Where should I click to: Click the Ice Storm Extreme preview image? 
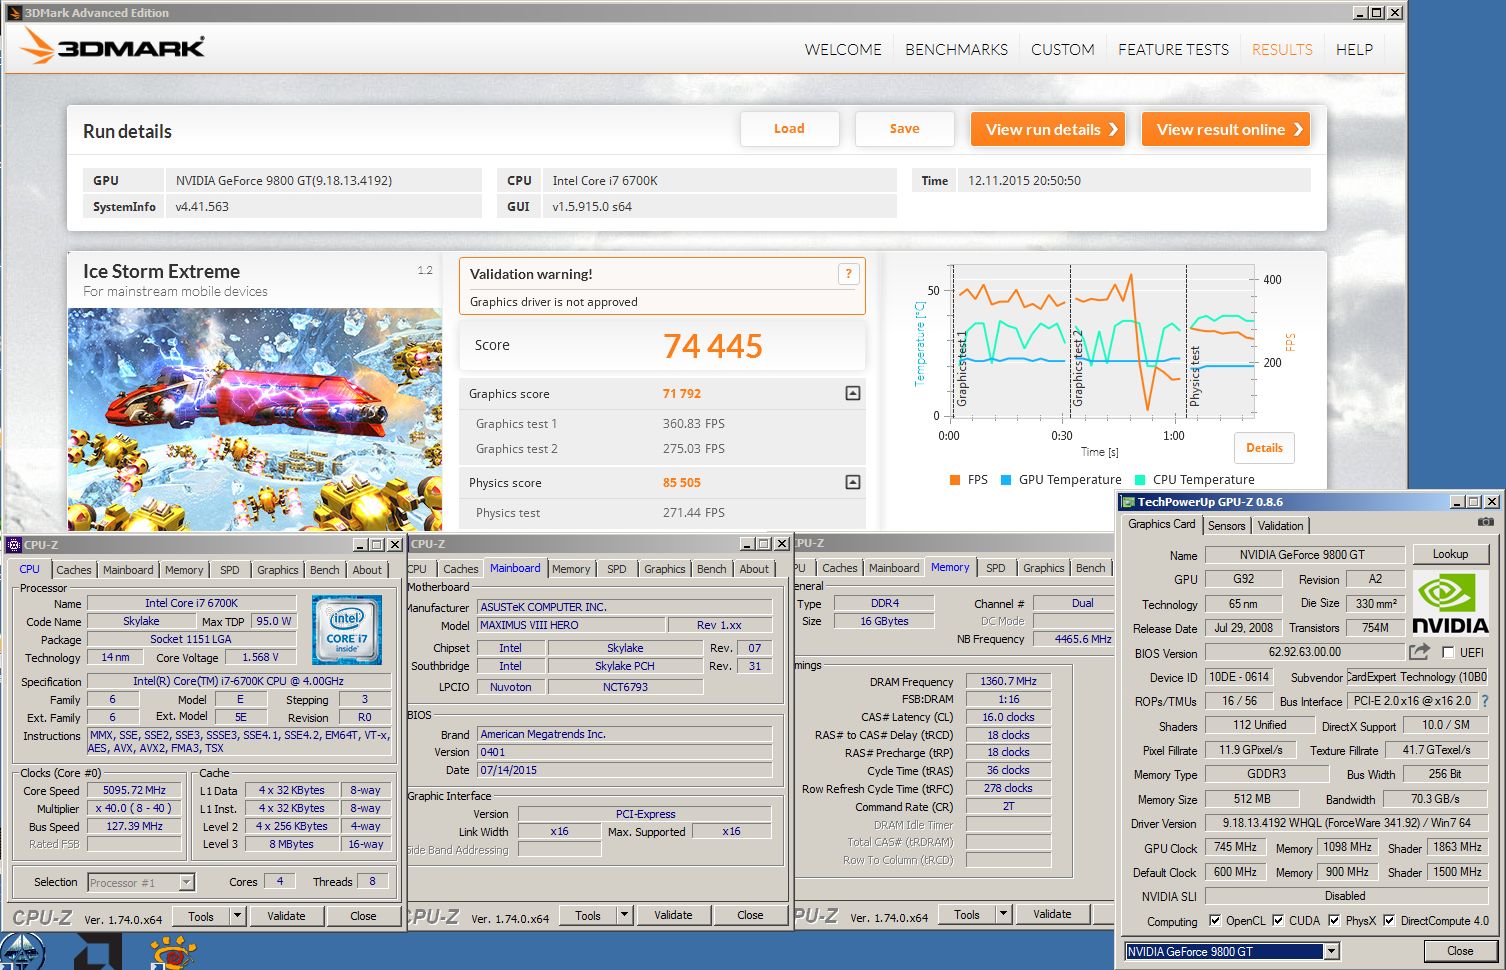255,419
